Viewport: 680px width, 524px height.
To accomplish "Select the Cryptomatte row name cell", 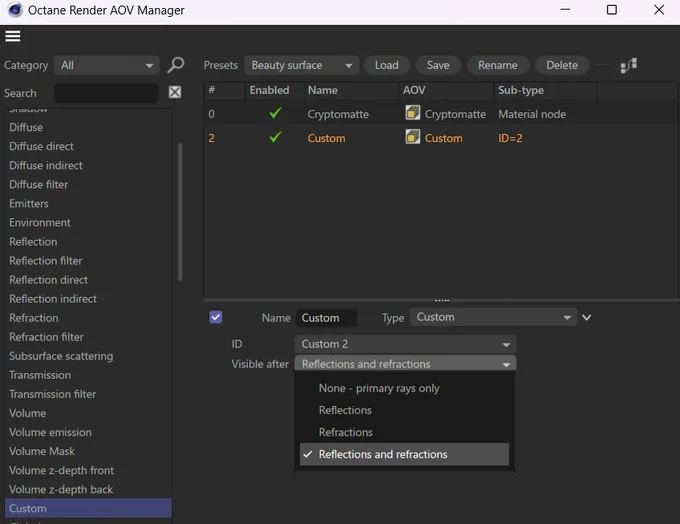I will 338,114.
